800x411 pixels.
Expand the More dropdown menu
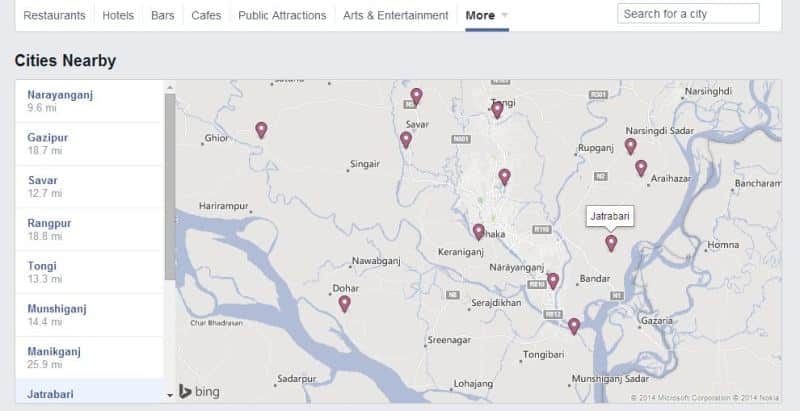click(x=487, y=16)
